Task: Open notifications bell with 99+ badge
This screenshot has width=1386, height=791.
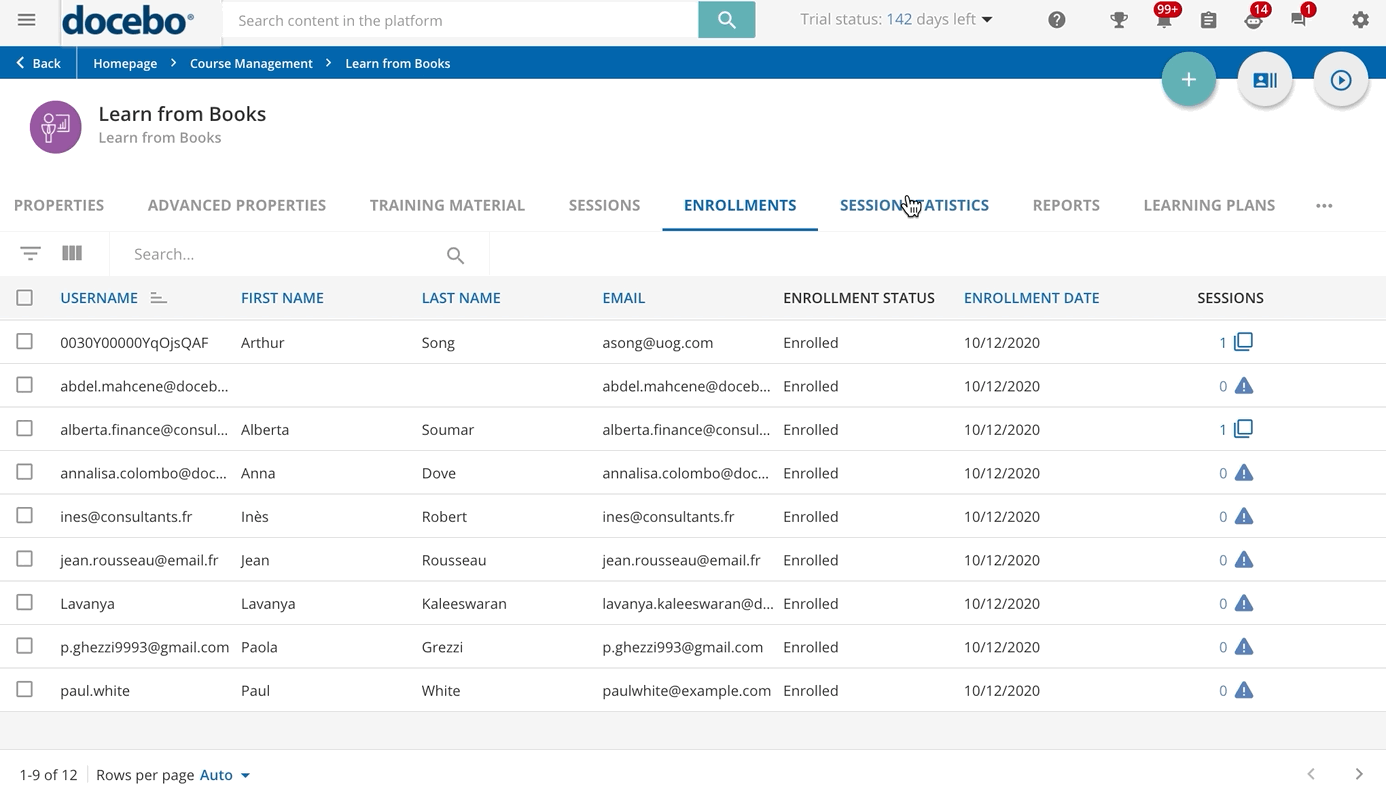Action: point(1163,20)
